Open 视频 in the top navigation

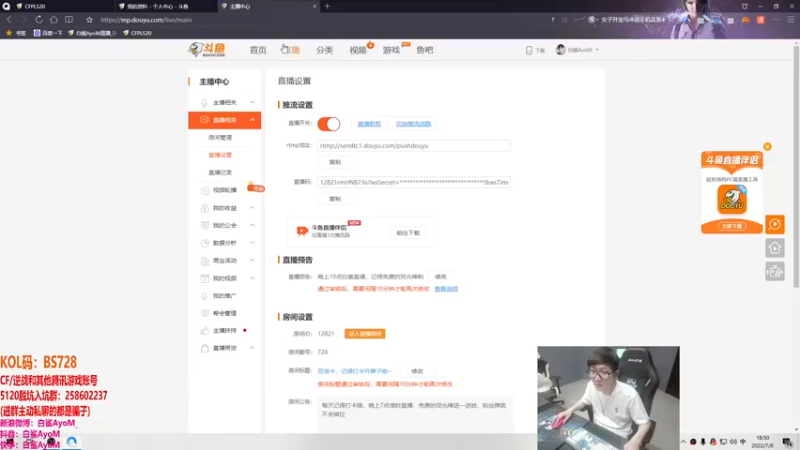[x=358, y=50]
